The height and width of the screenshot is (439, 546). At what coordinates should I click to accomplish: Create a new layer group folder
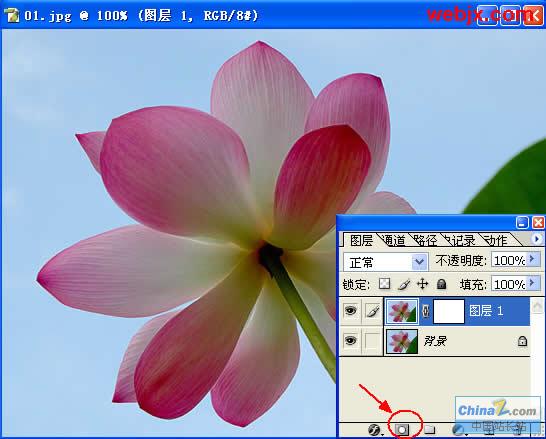429,429
